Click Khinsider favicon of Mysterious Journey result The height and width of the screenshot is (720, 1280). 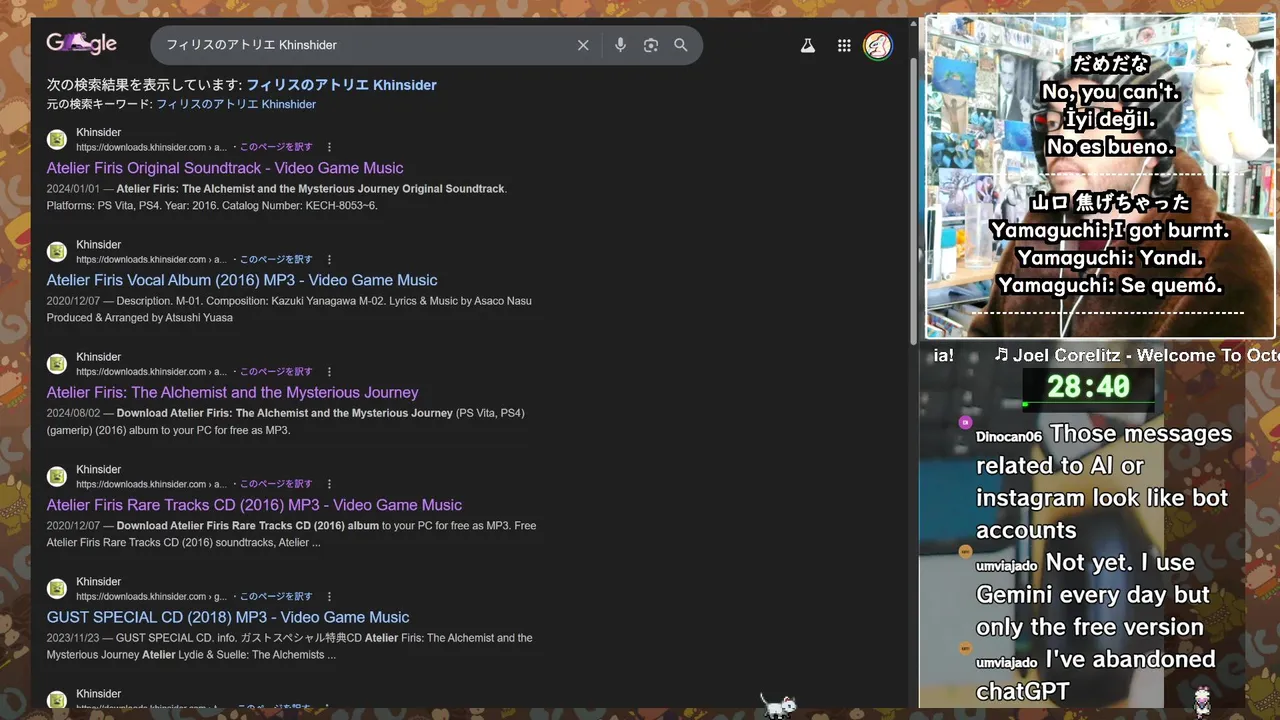[x=57, y=363]
